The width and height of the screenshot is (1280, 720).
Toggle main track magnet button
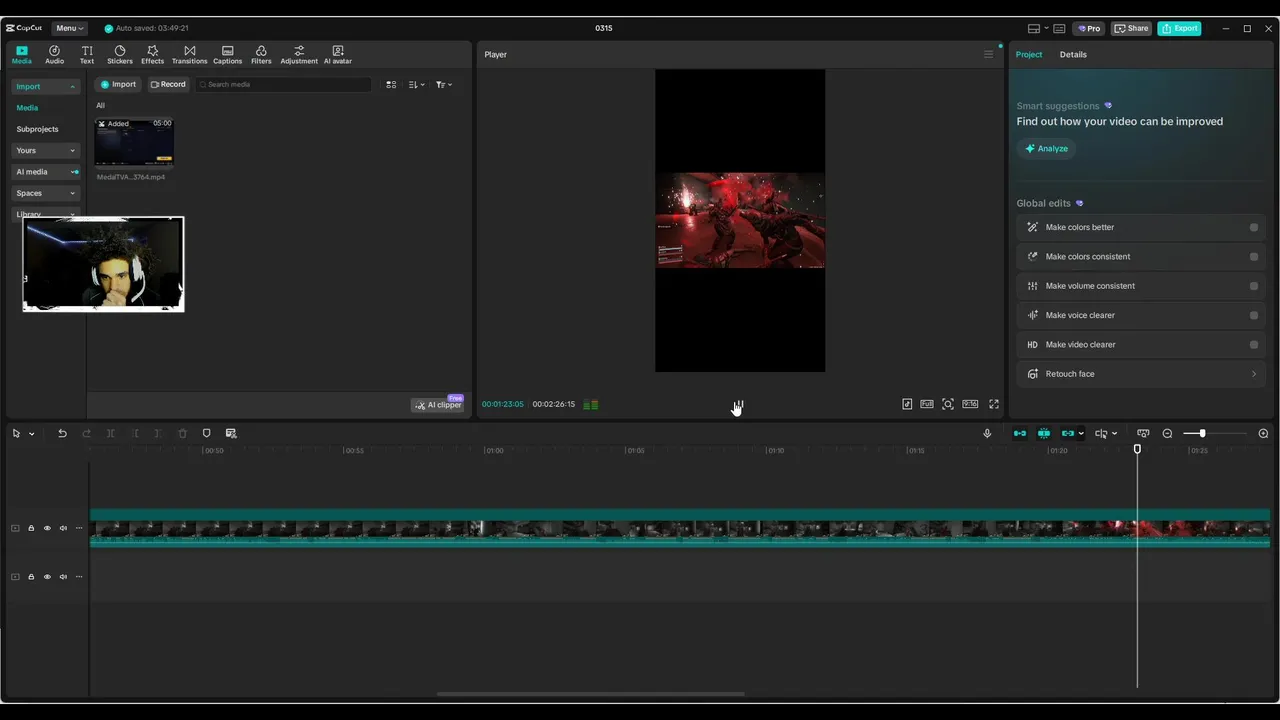(1020, 433)
